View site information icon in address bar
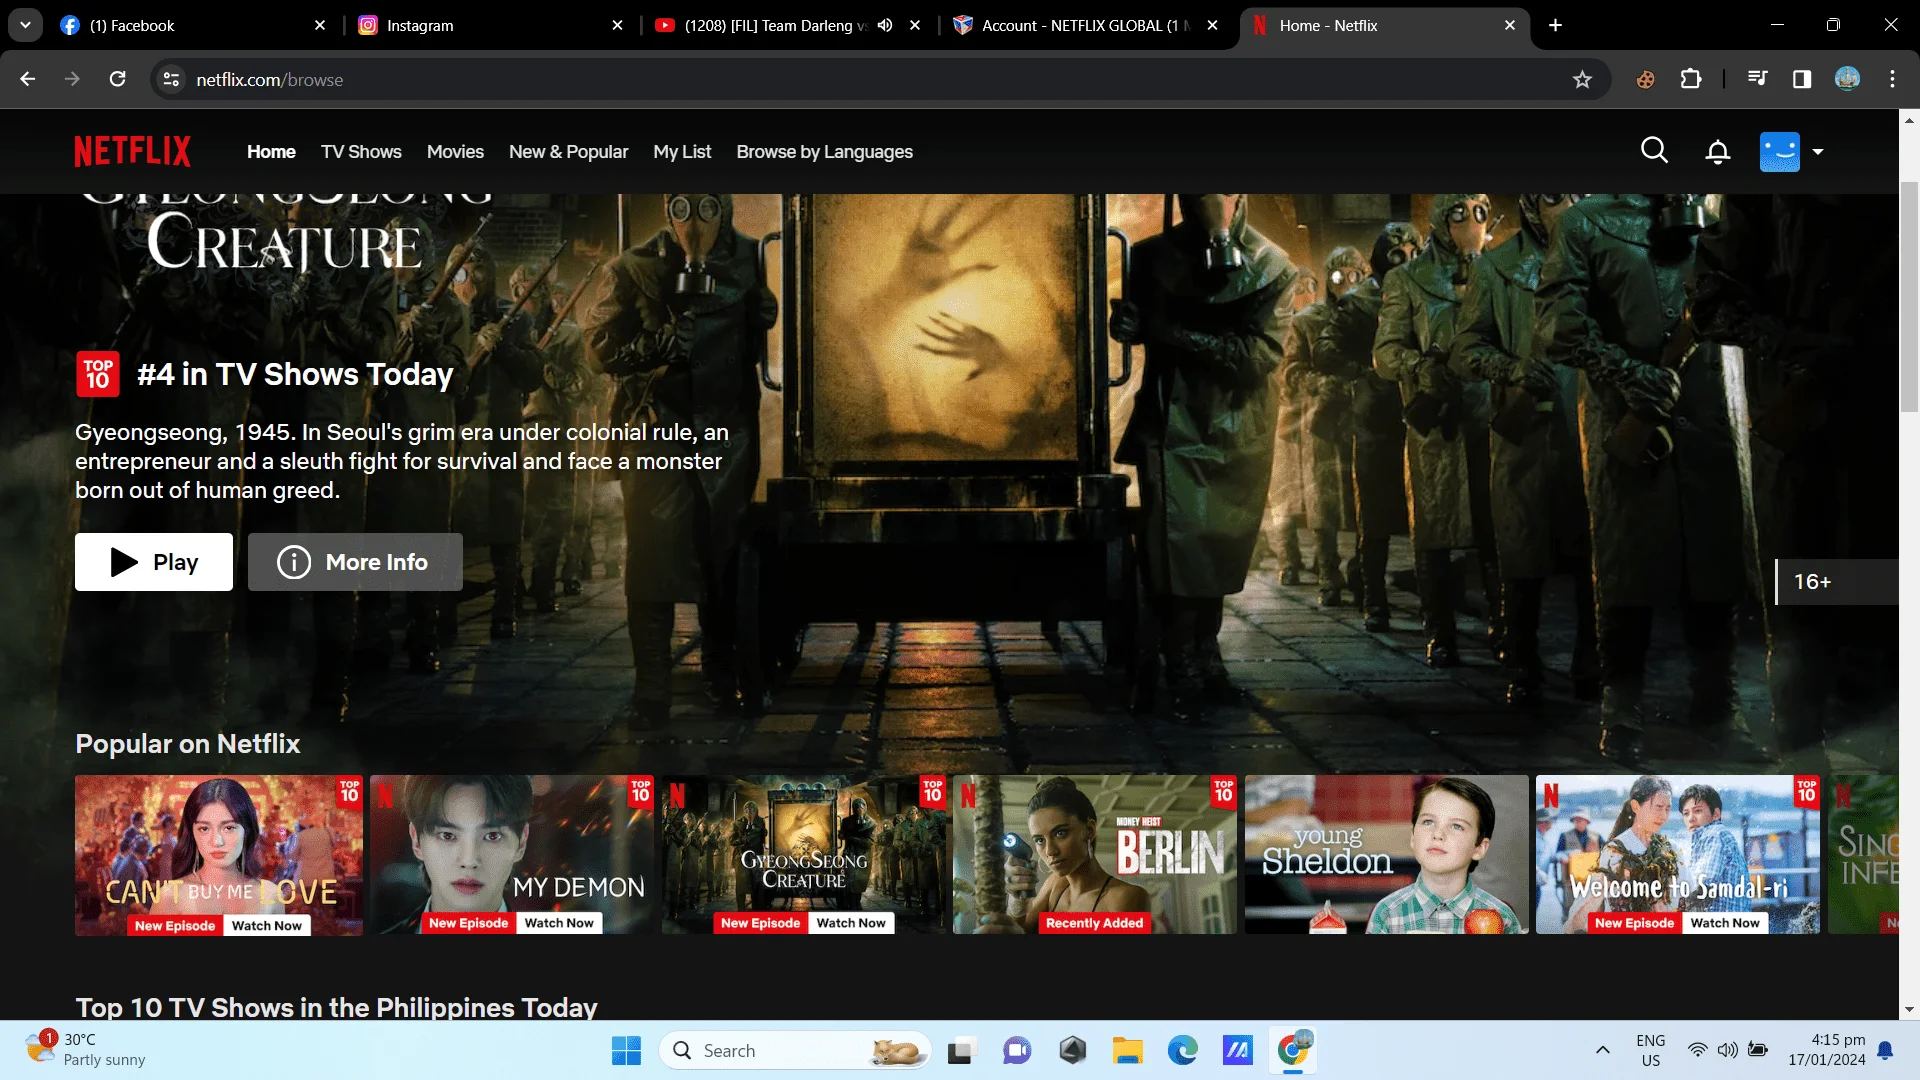This screenshot has width=1920, height=1080. (171, 79)
